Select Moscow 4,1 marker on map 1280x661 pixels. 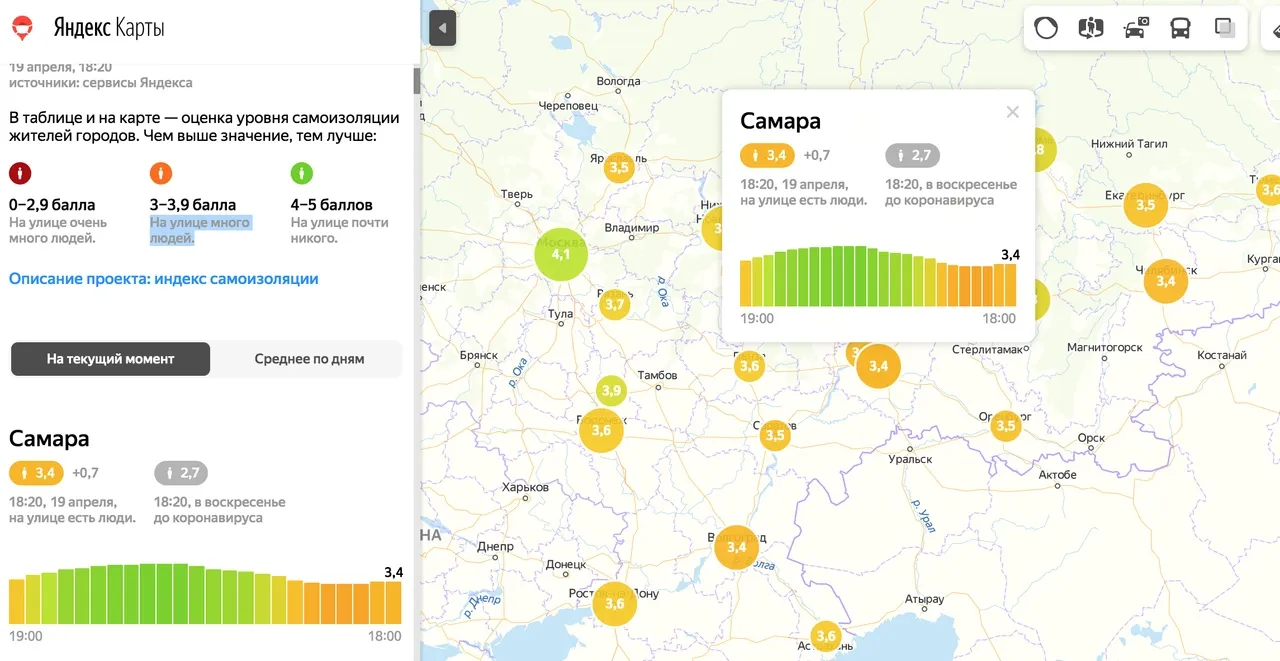561,254
